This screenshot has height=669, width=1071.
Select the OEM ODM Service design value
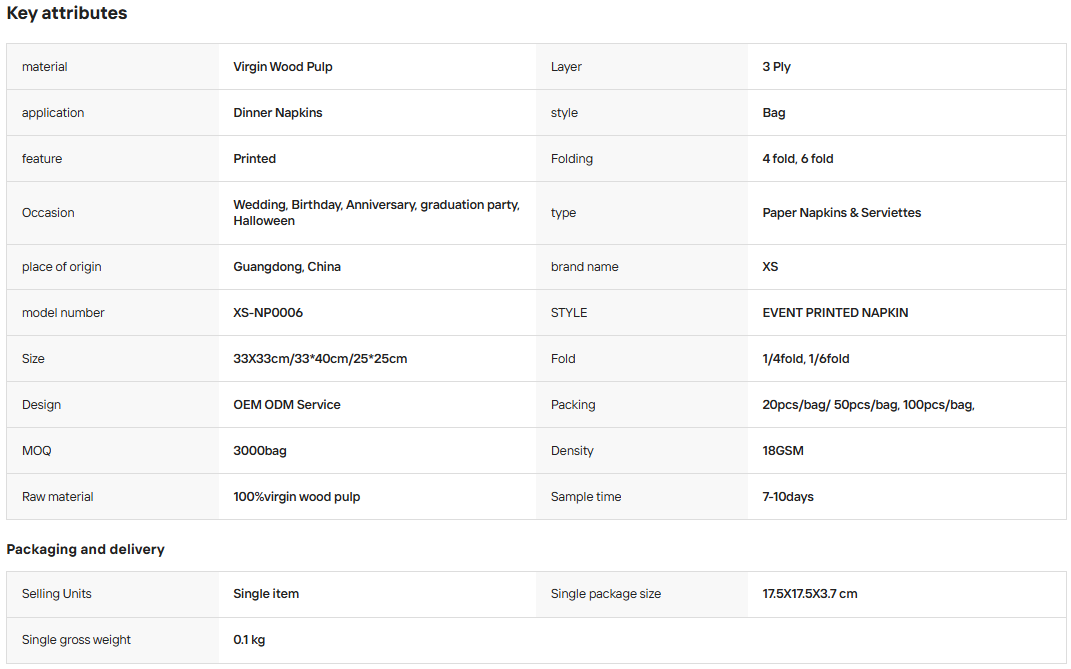(x=287, y=405)
